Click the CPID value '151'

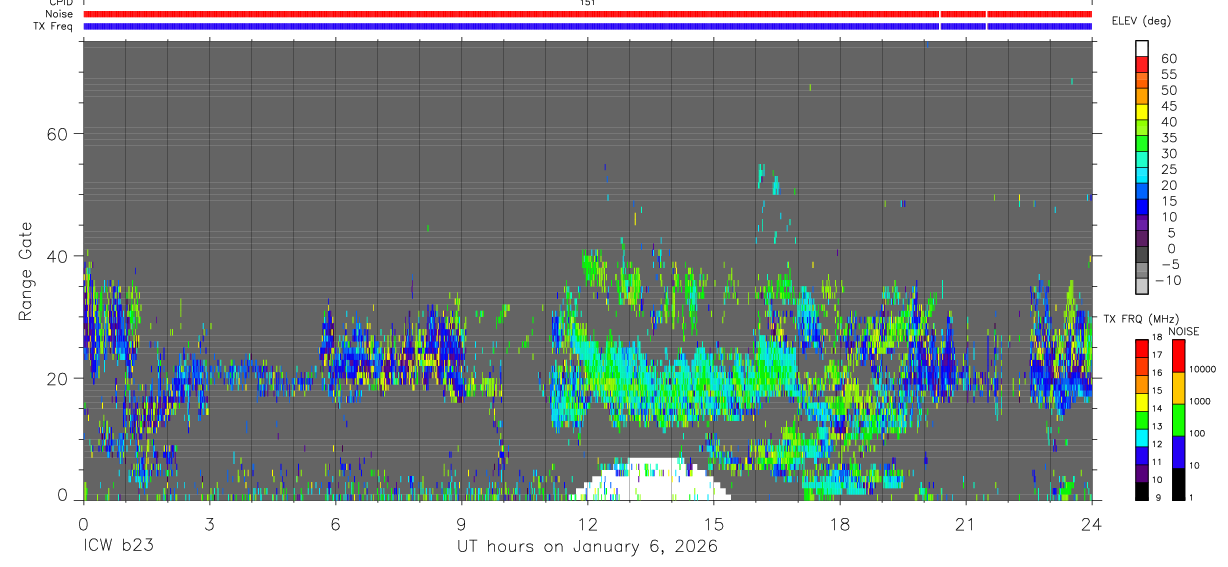587,3
